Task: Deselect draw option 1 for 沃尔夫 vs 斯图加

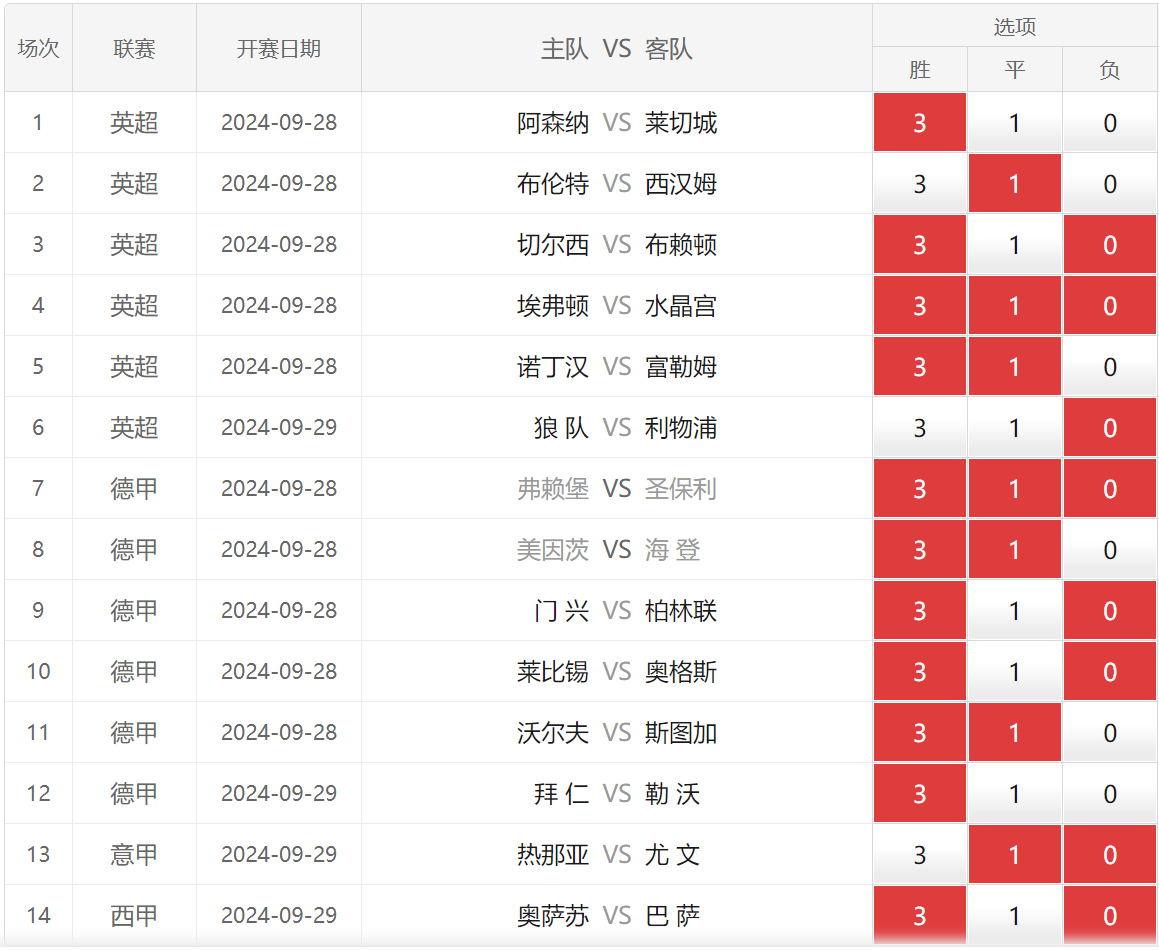Action: 1014,732
